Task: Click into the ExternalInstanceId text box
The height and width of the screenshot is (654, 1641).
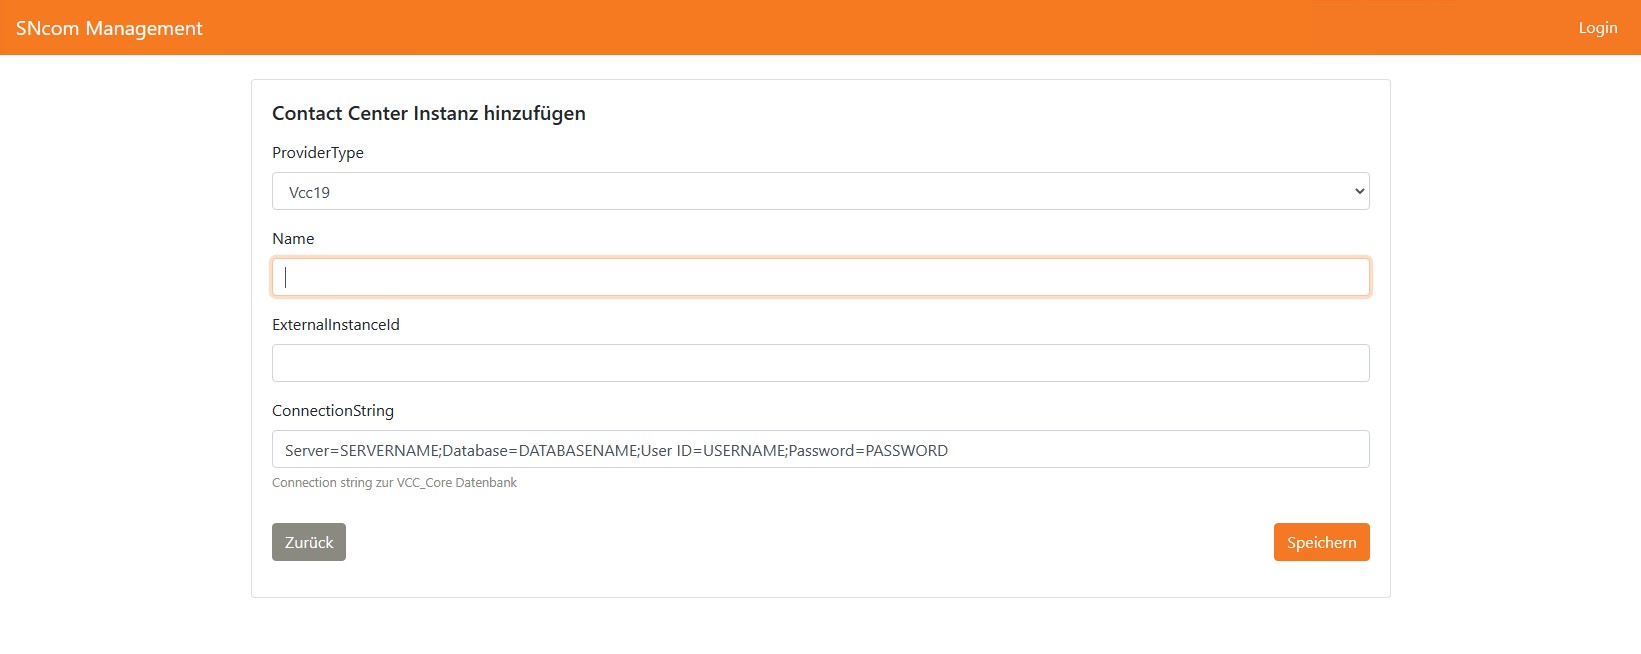Action: pos(820,363)
